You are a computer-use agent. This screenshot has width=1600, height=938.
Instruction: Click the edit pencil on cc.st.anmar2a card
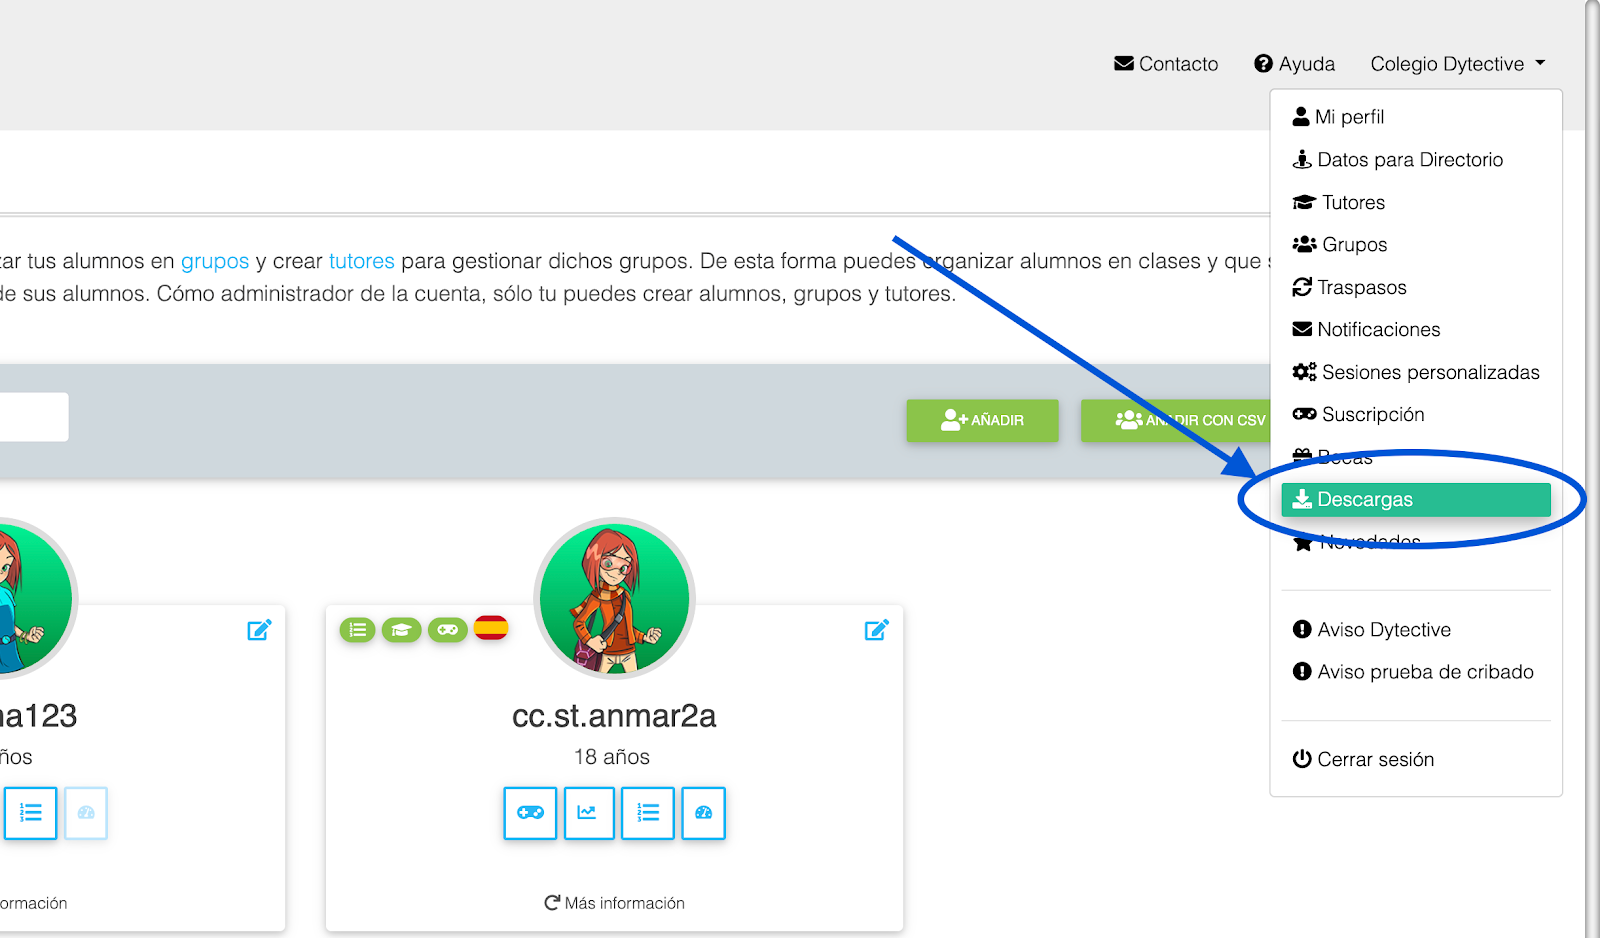tap(876, 630)
